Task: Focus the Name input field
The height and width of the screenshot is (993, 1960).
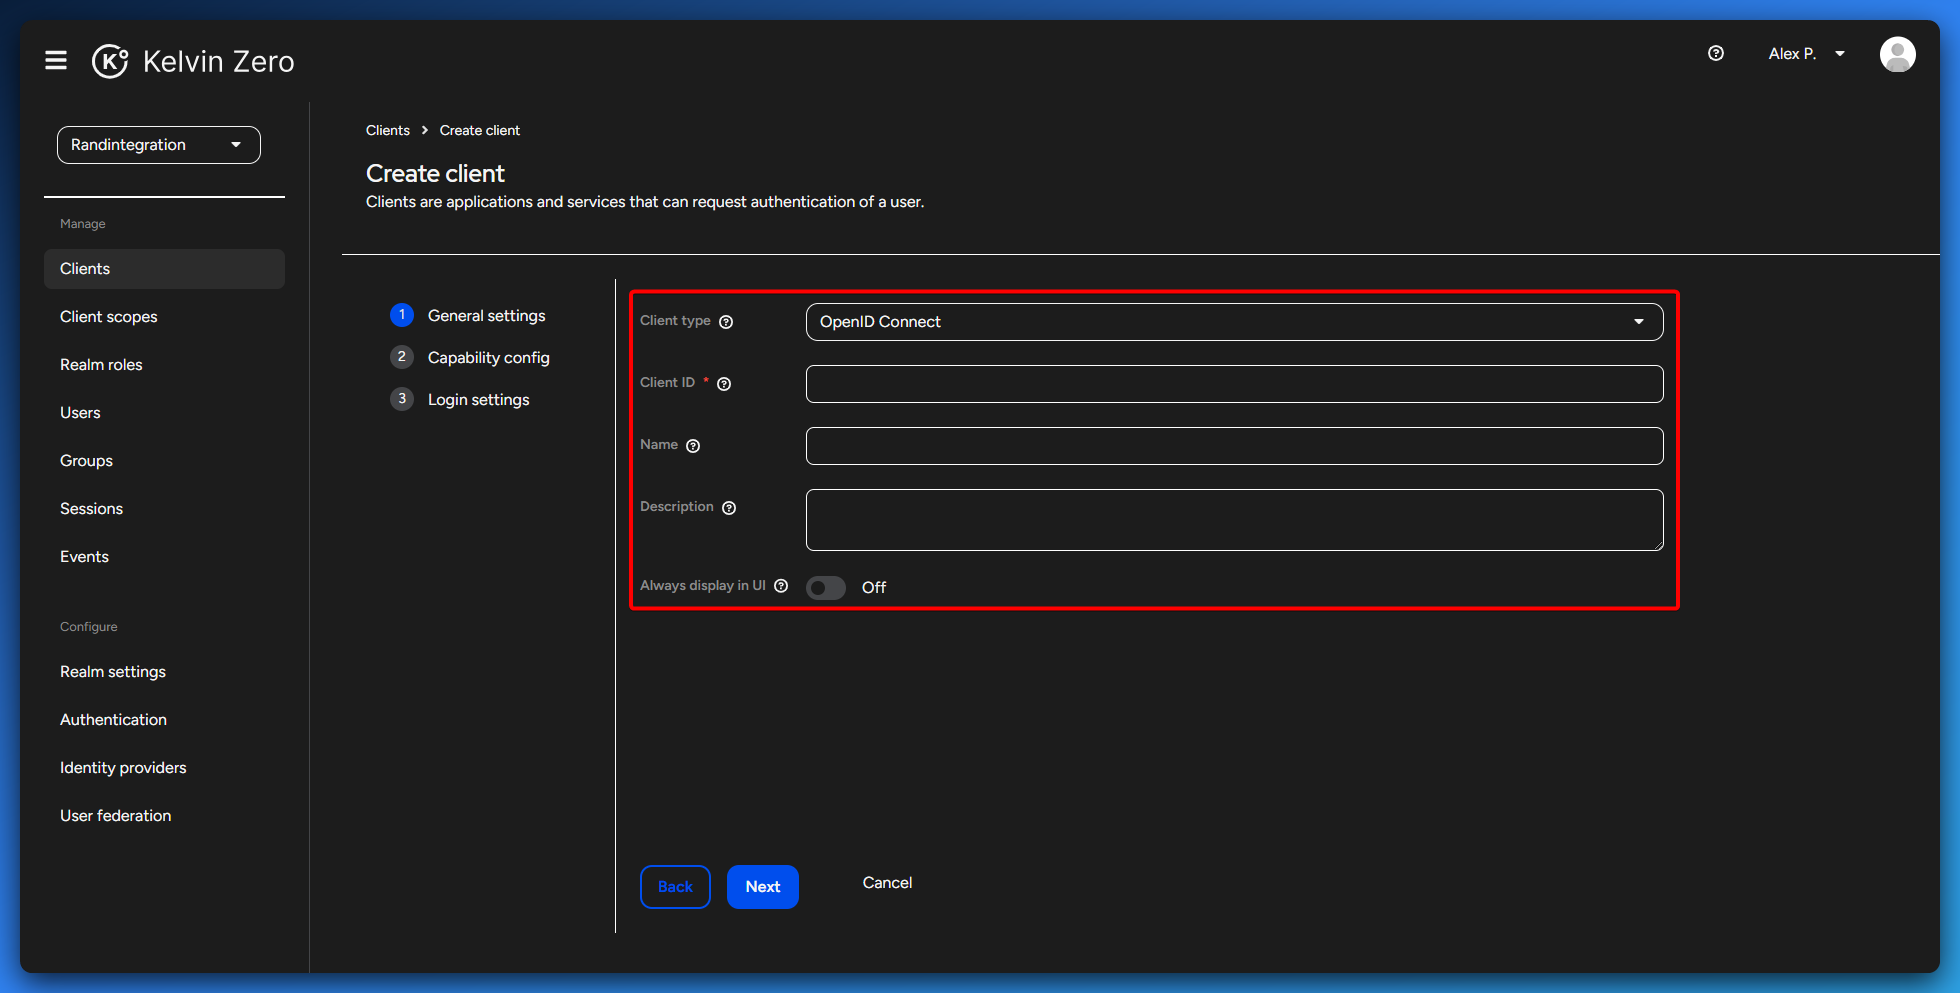Action: 1234,446
